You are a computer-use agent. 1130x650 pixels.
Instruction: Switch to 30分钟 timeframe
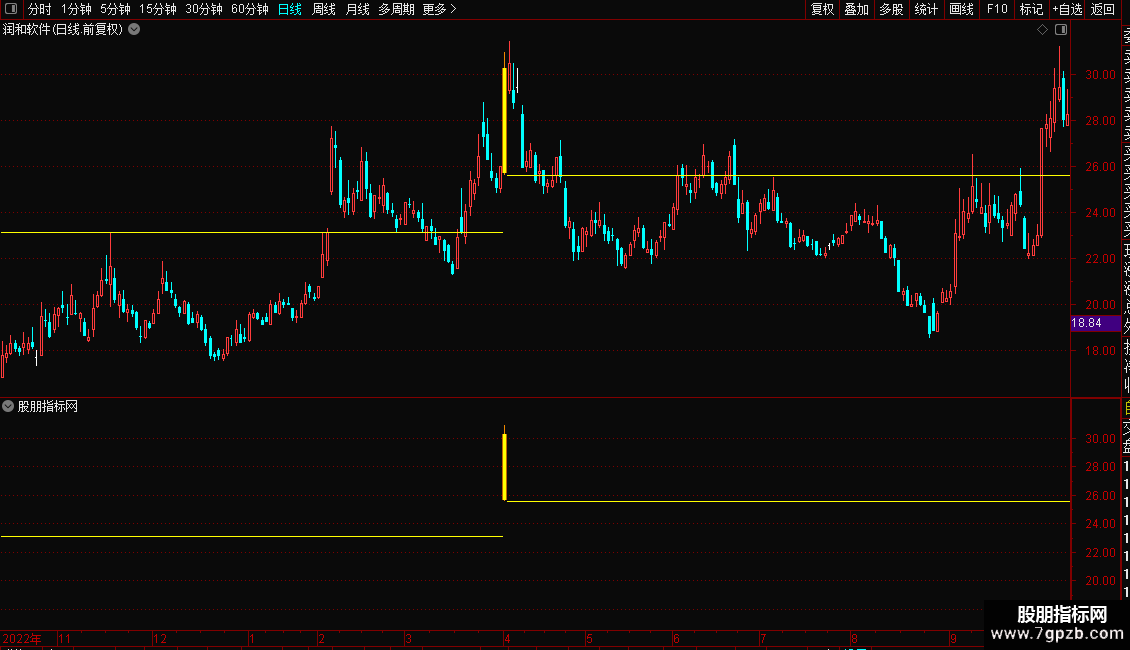point(203,9)
